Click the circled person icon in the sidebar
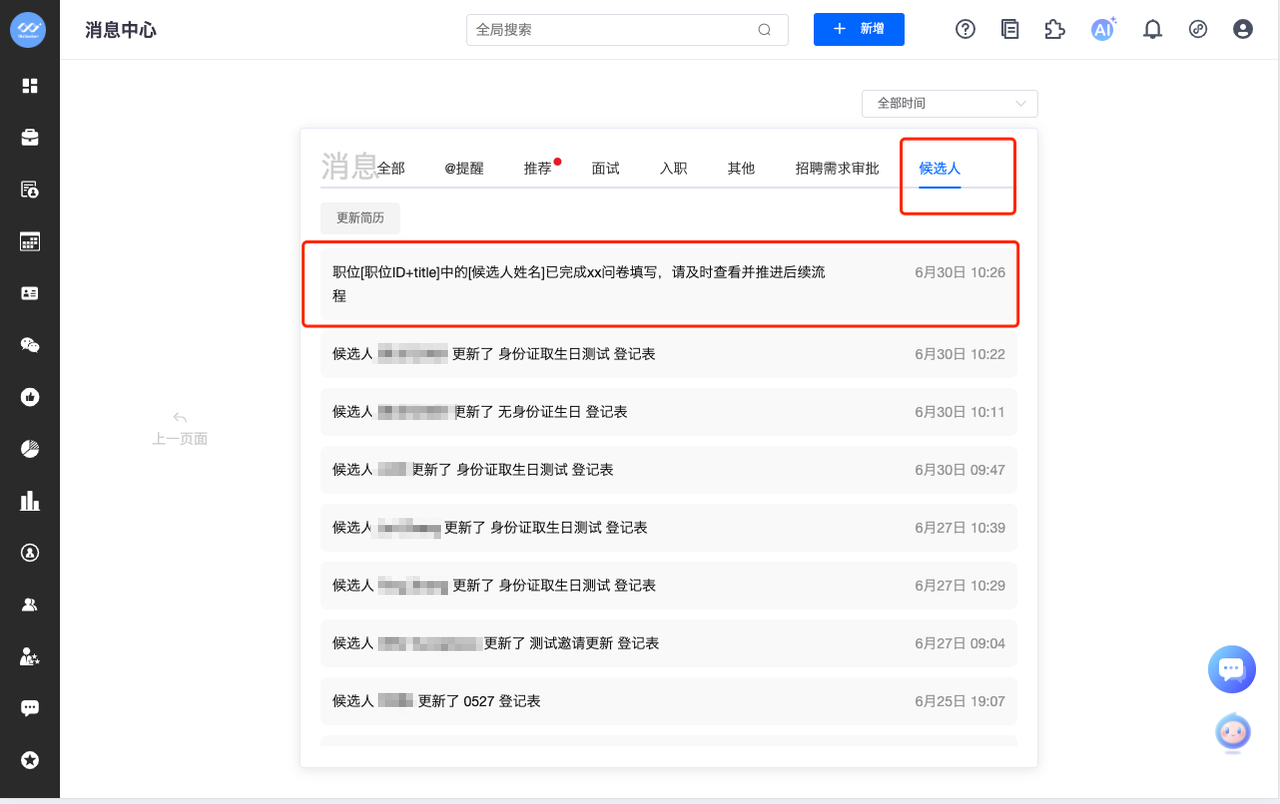Image resolution: width=1280 pixels, height=804 pixels. (x=30, y=552)
